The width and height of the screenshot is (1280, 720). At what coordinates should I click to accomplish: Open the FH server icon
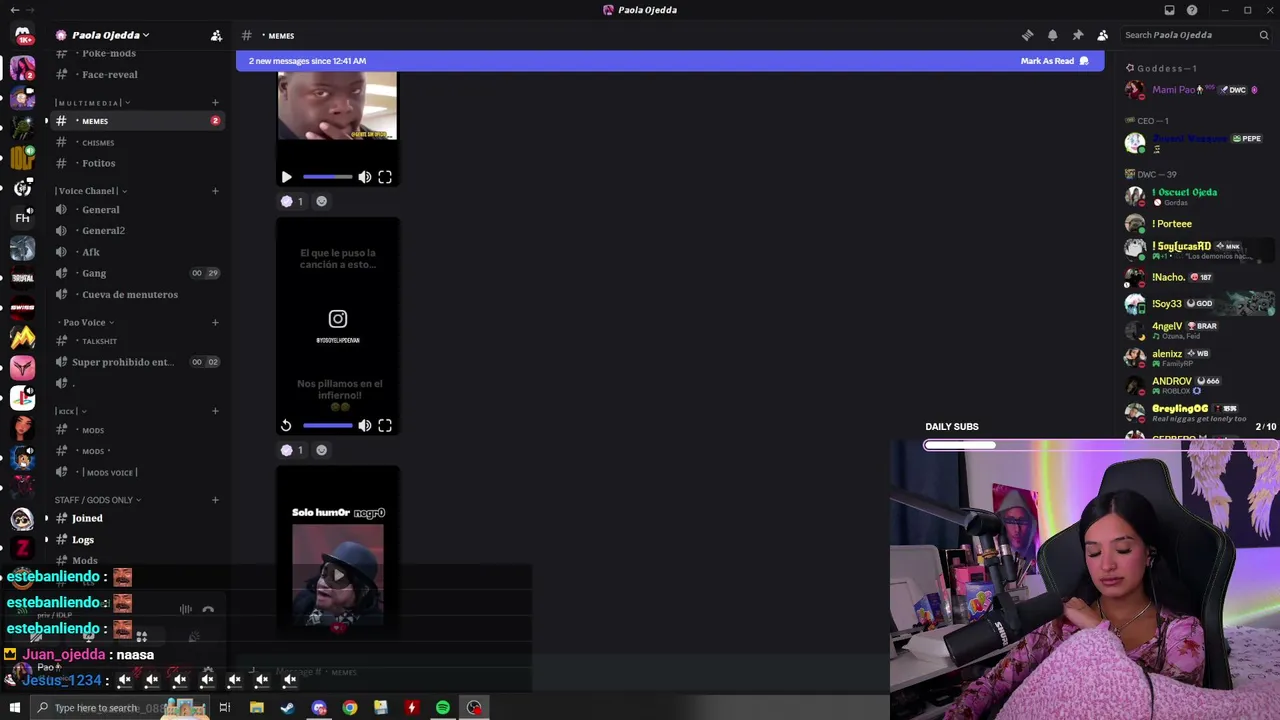(22, 218)
